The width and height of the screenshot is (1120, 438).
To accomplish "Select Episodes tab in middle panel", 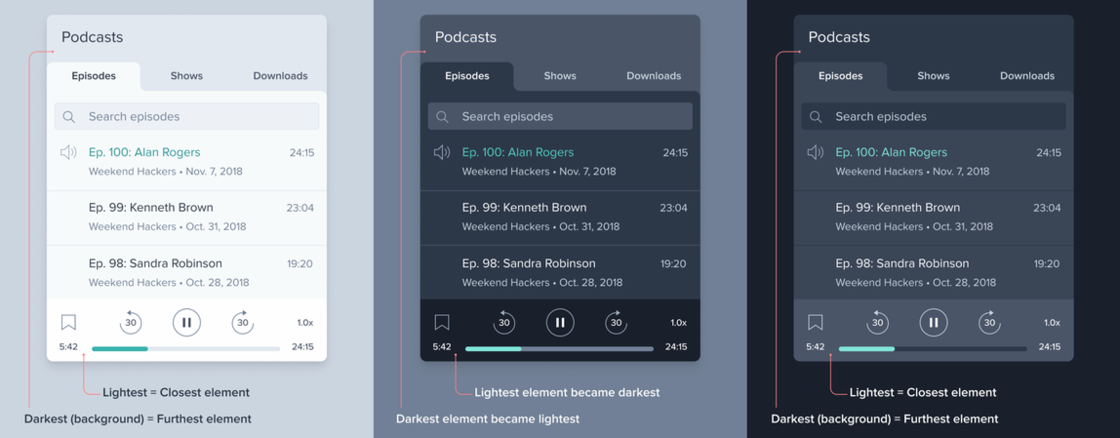I will pyautogui.click(x=467, y=76).
